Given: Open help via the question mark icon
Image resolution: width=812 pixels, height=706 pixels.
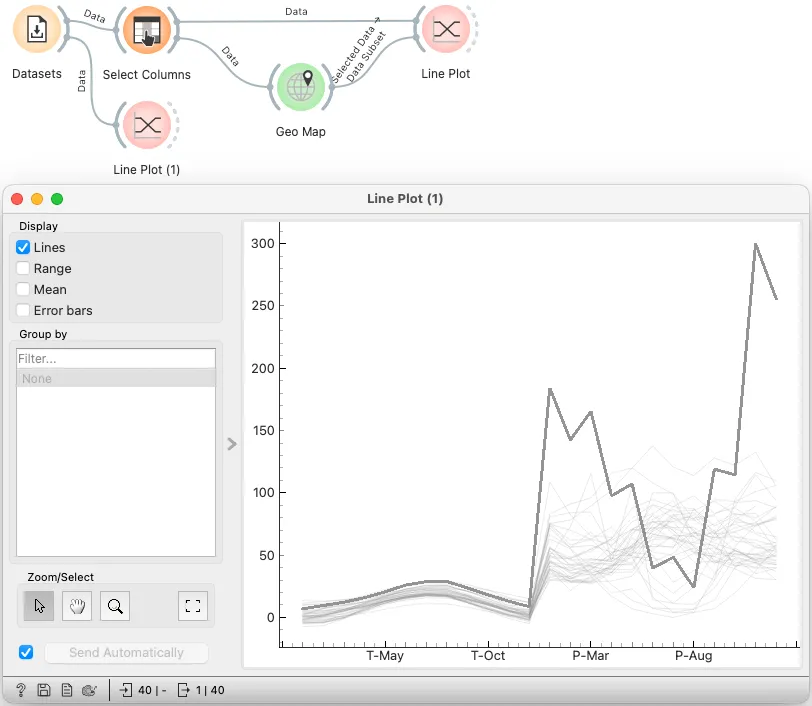Looking at the screenshot, I should tap(21, 690).
